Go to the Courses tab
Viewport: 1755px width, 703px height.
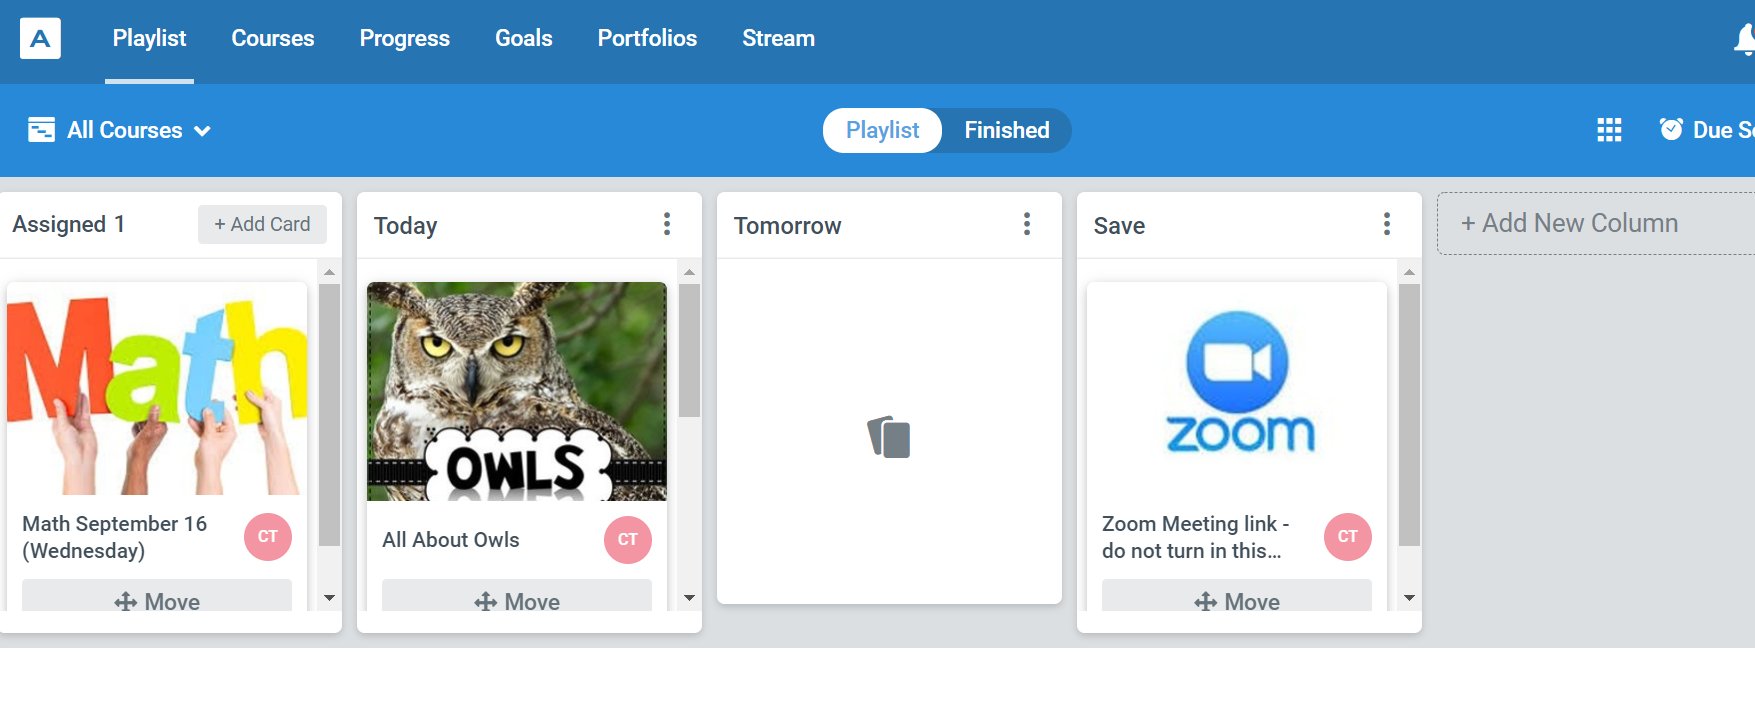click(x=273, y=39)
